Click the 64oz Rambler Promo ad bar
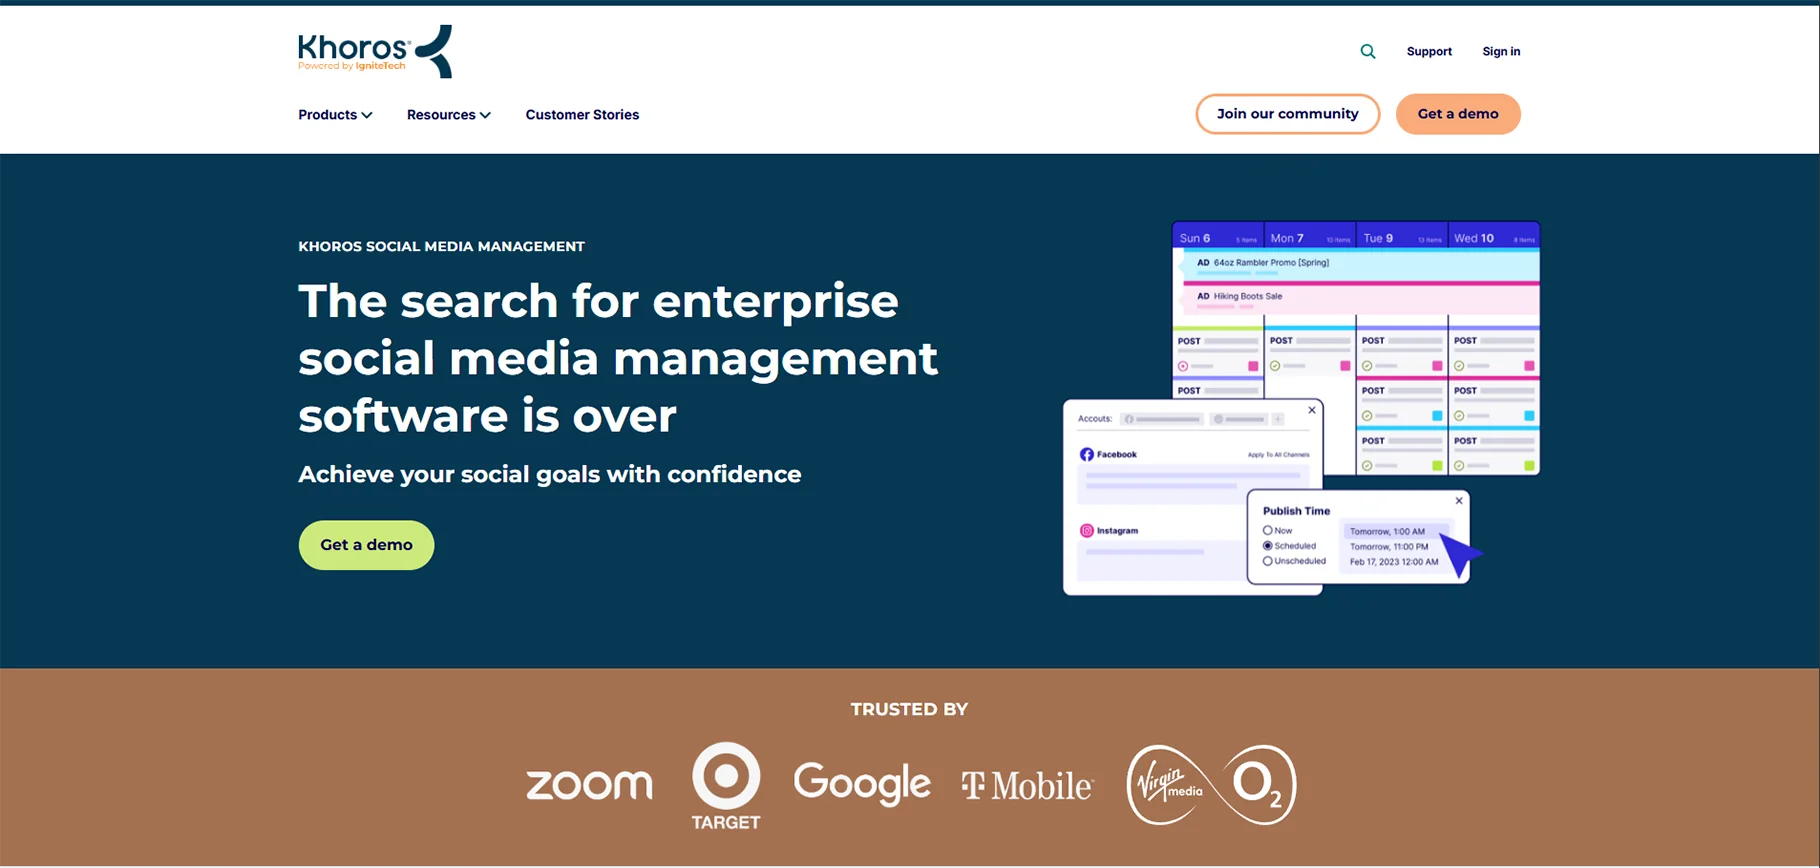This screenshot has width=1820, height=868. (1360, 265)
